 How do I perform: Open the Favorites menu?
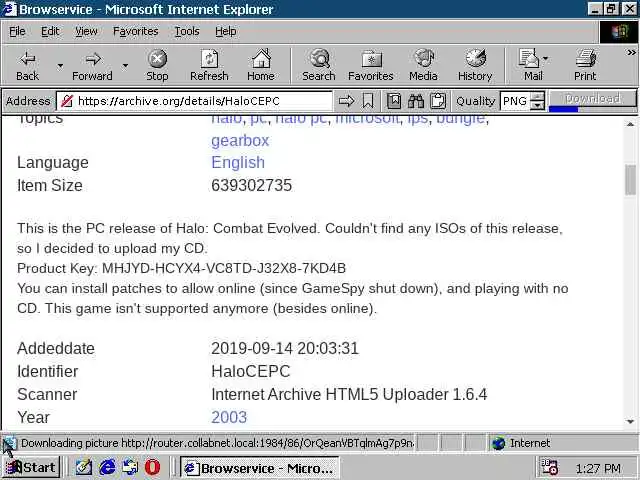point(136,31)
